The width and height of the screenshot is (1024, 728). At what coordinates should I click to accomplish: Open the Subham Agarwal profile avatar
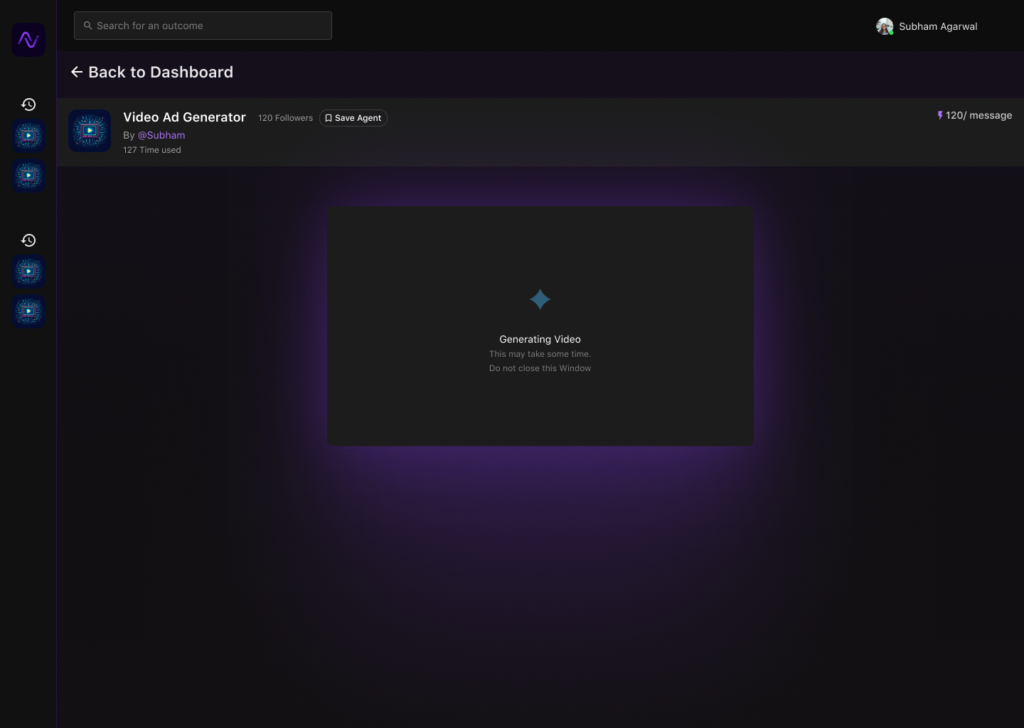click(x=884, y=27)
